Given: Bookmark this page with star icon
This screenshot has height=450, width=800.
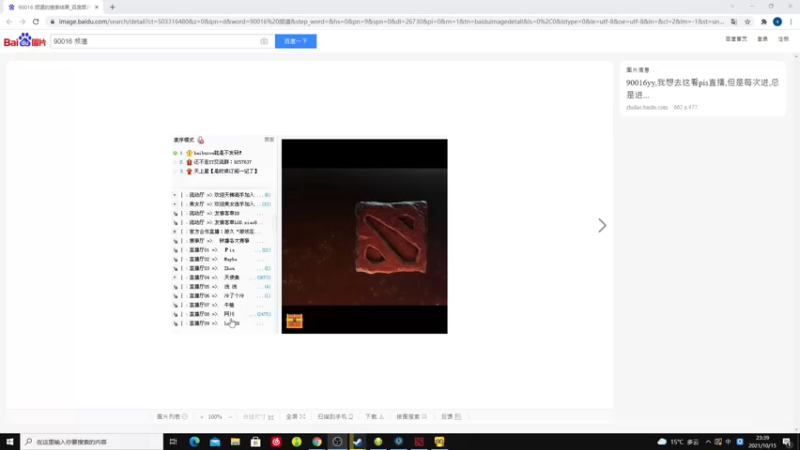Looking at the screenshot, I should pyautogui.click(x=747, y=21).
